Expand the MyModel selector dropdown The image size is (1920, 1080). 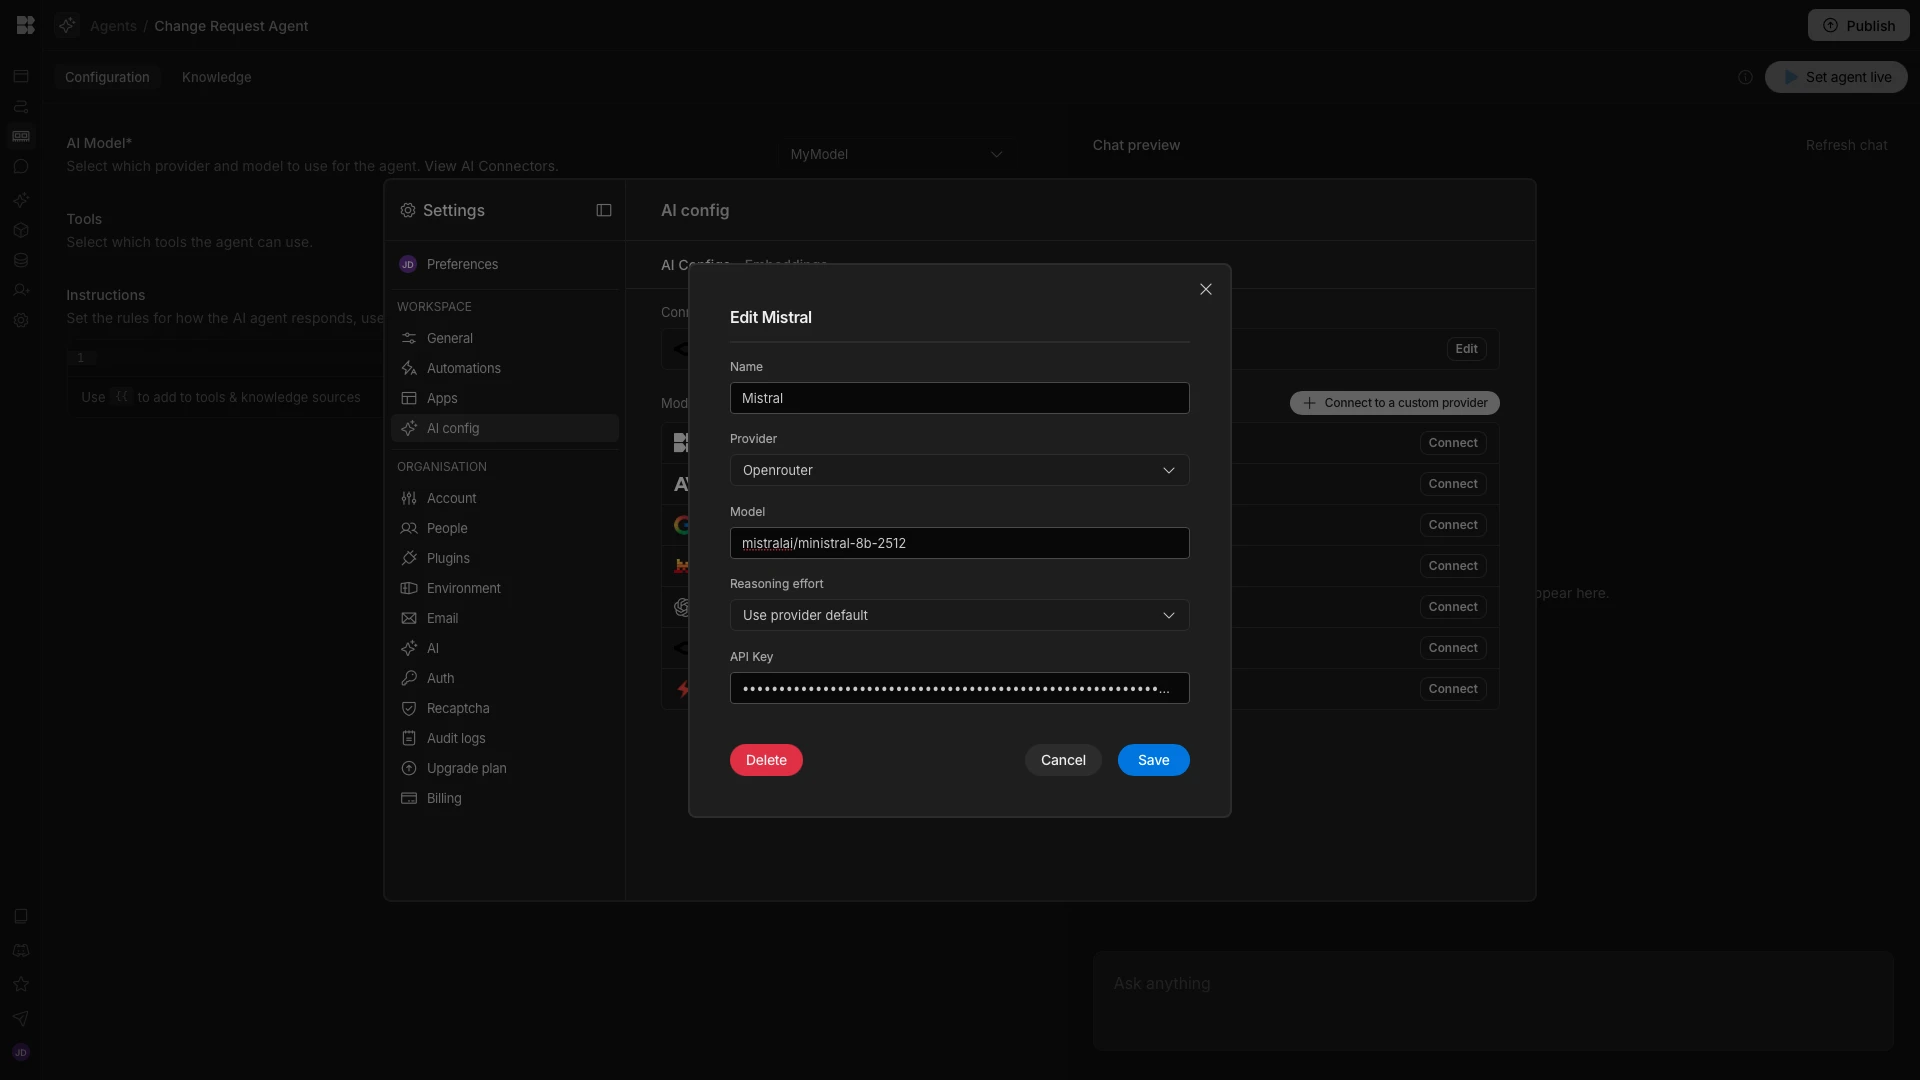pos(895,154)
